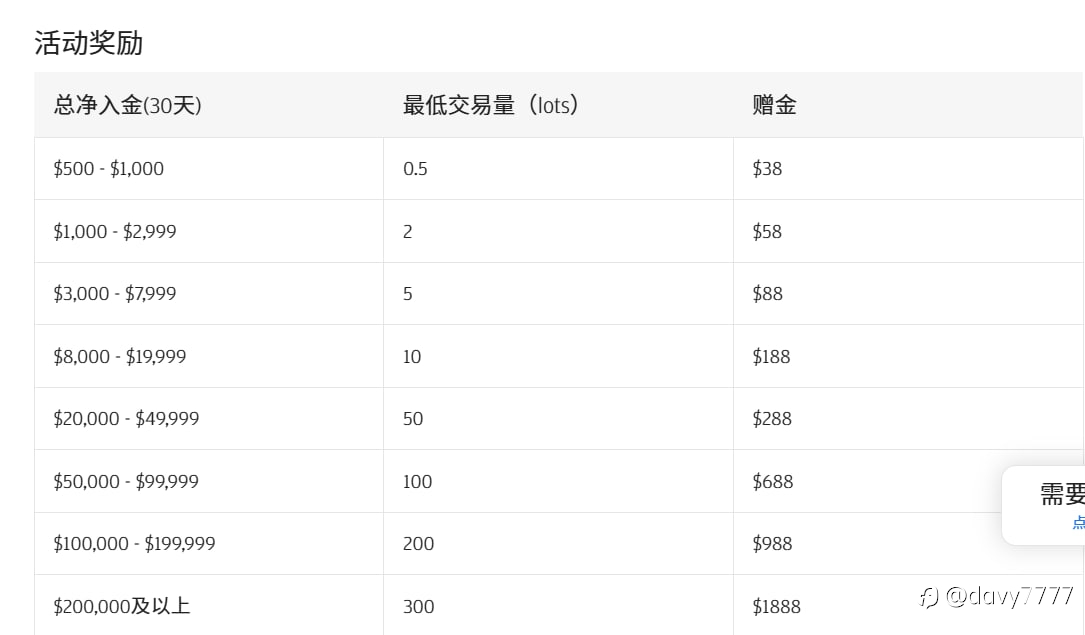
Task: Click the @davy7777 watermark icon
Action: [929, 596]
